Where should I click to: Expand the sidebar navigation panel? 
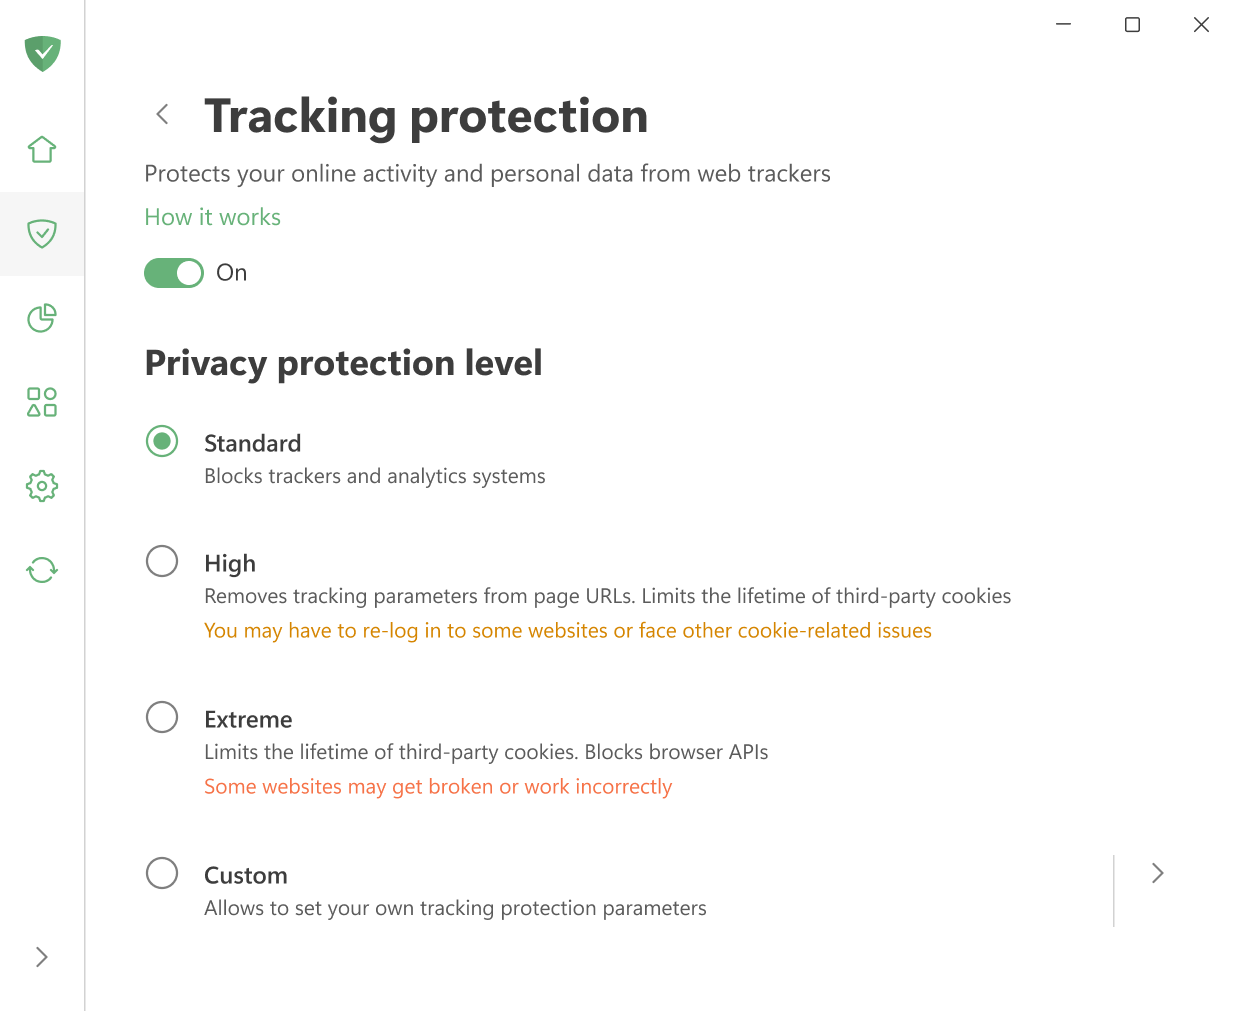point(41,957)
